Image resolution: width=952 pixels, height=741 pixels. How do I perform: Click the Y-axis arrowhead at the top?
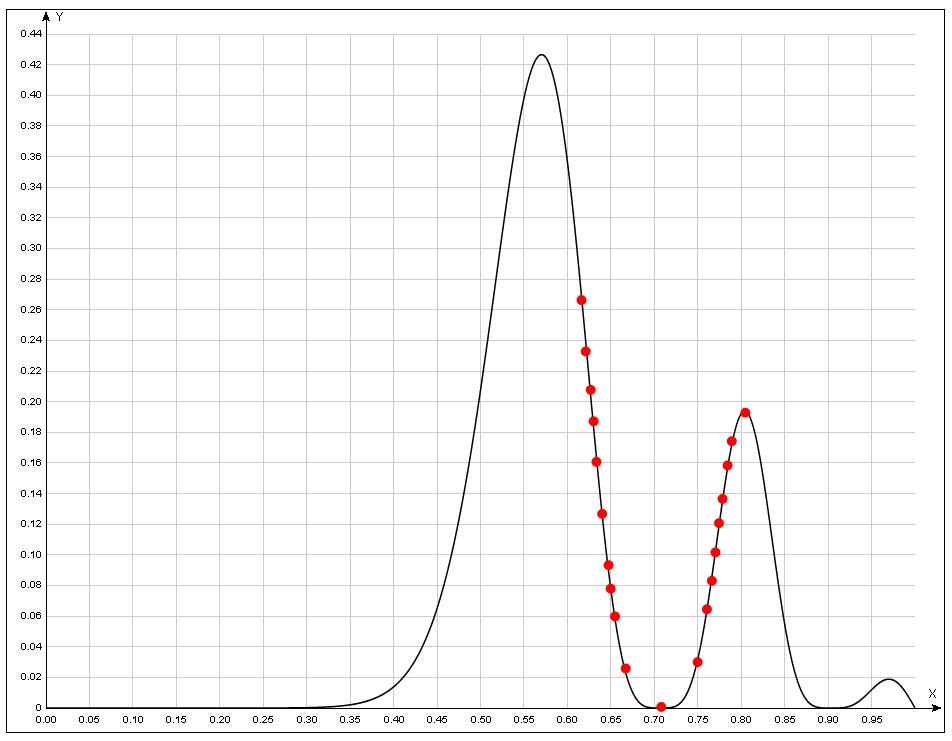(x=46, y=17)
